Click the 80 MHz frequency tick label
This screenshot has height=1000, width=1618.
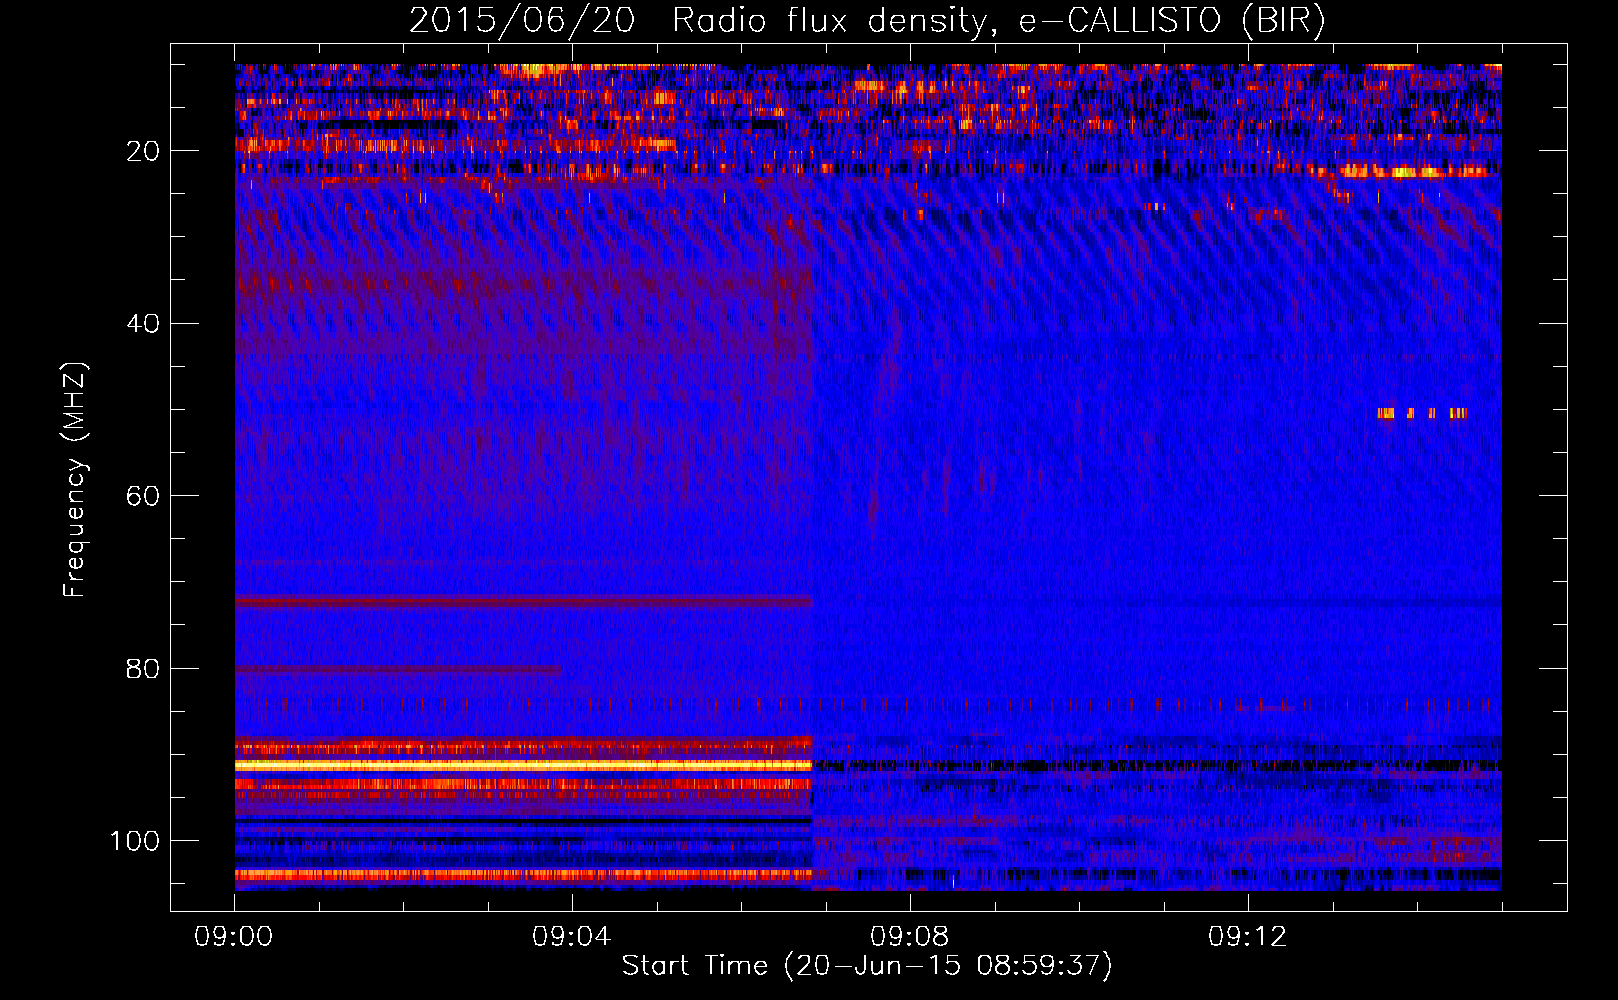[143, 668]
